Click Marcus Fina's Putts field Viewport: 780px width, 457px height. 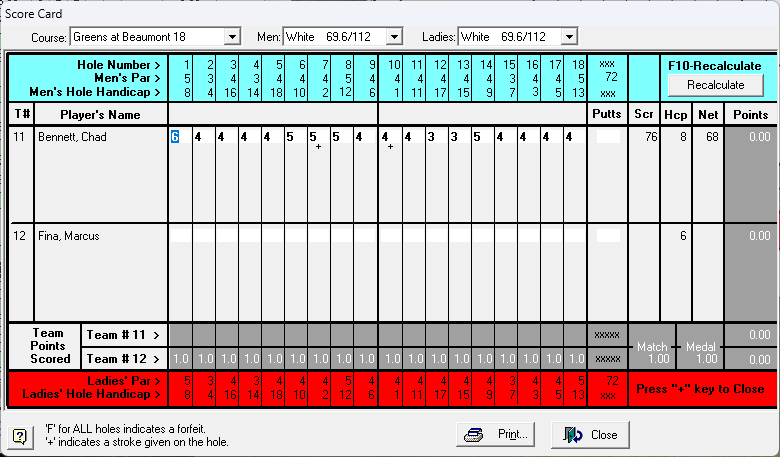point(607,236)
